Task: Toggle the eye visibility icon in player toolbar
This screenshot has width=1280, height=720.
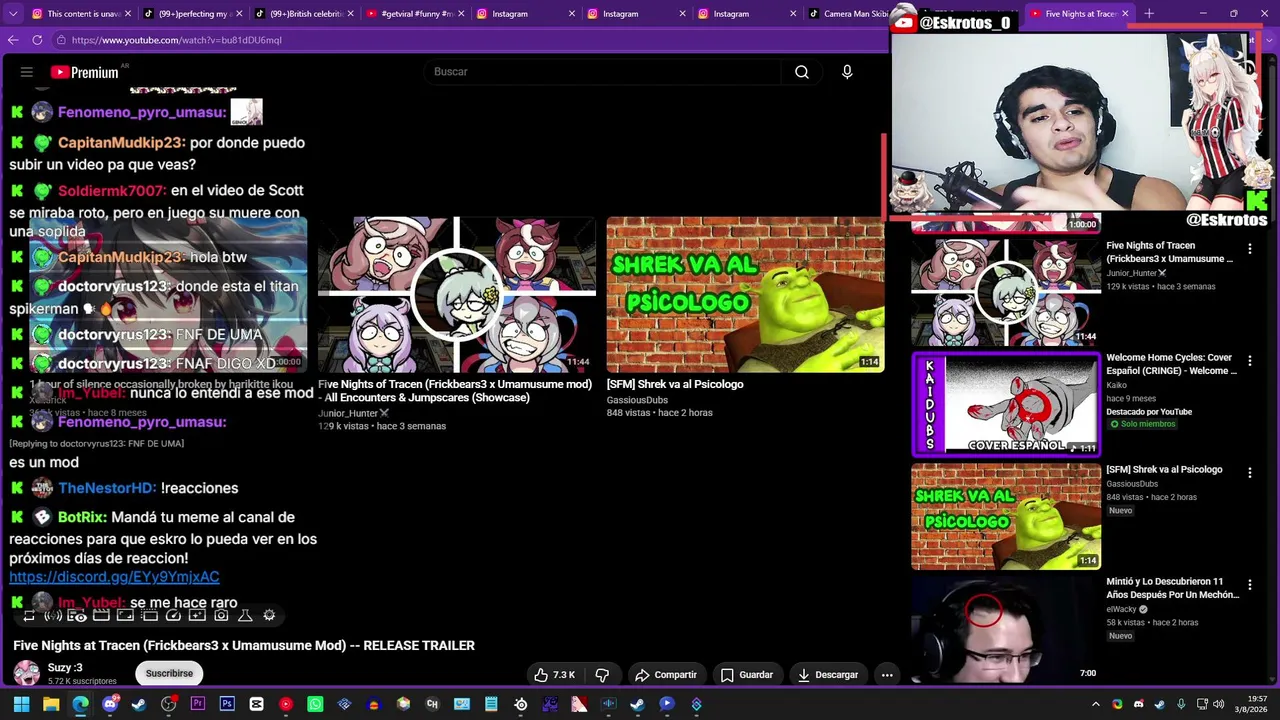Action: coord(77,616)
